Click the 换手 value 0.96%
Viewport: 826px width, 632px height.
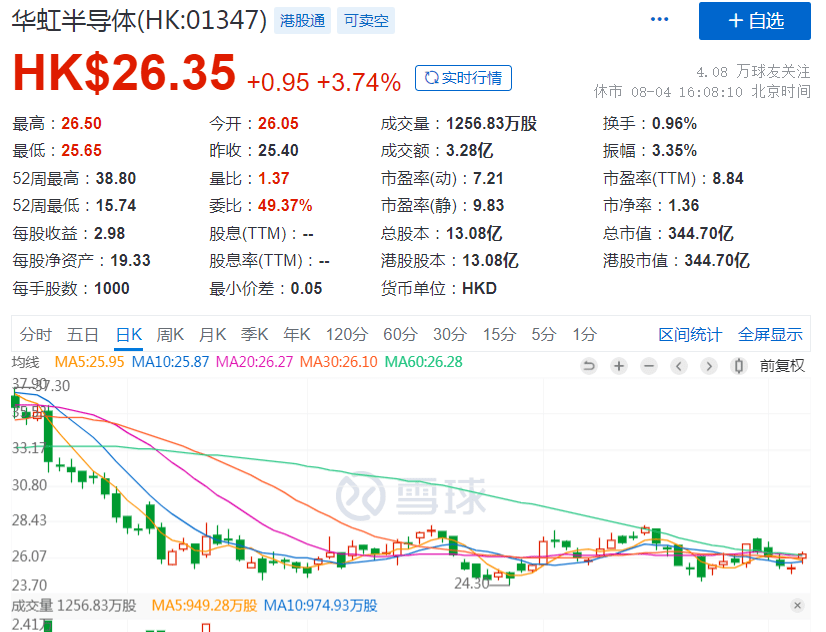pyautogui.click(x=674, y=124)
